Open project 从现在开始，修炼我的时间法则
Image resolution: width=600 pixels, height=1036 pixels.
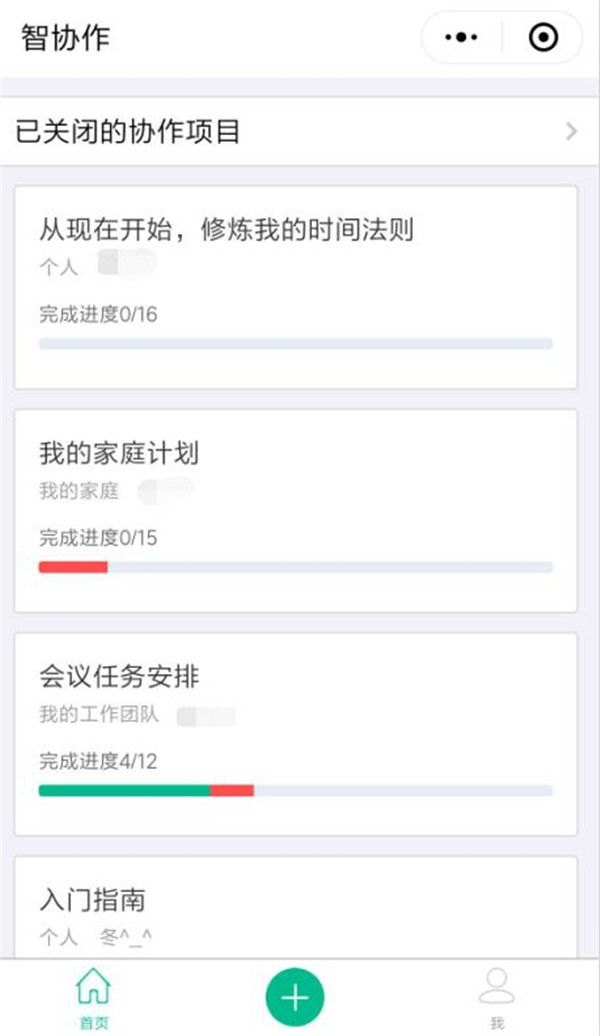pyautogui.click(x=226, y=230)
